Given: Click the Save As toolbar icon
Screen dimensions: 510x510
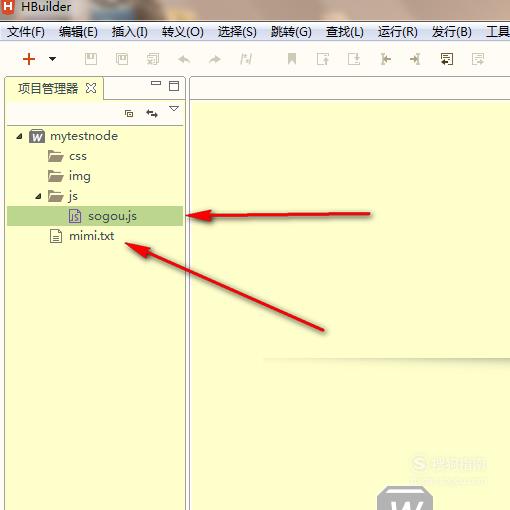Looking at the screenshot, I should (122, 59).
